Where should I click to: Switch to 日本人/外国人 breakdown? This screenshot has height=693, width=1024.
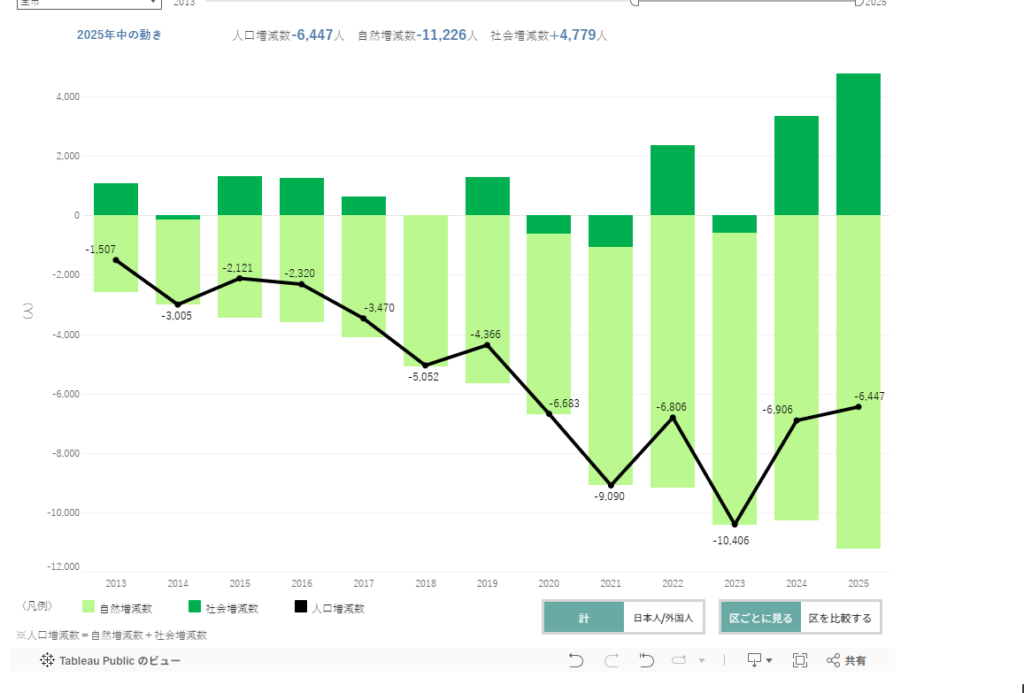664,618
